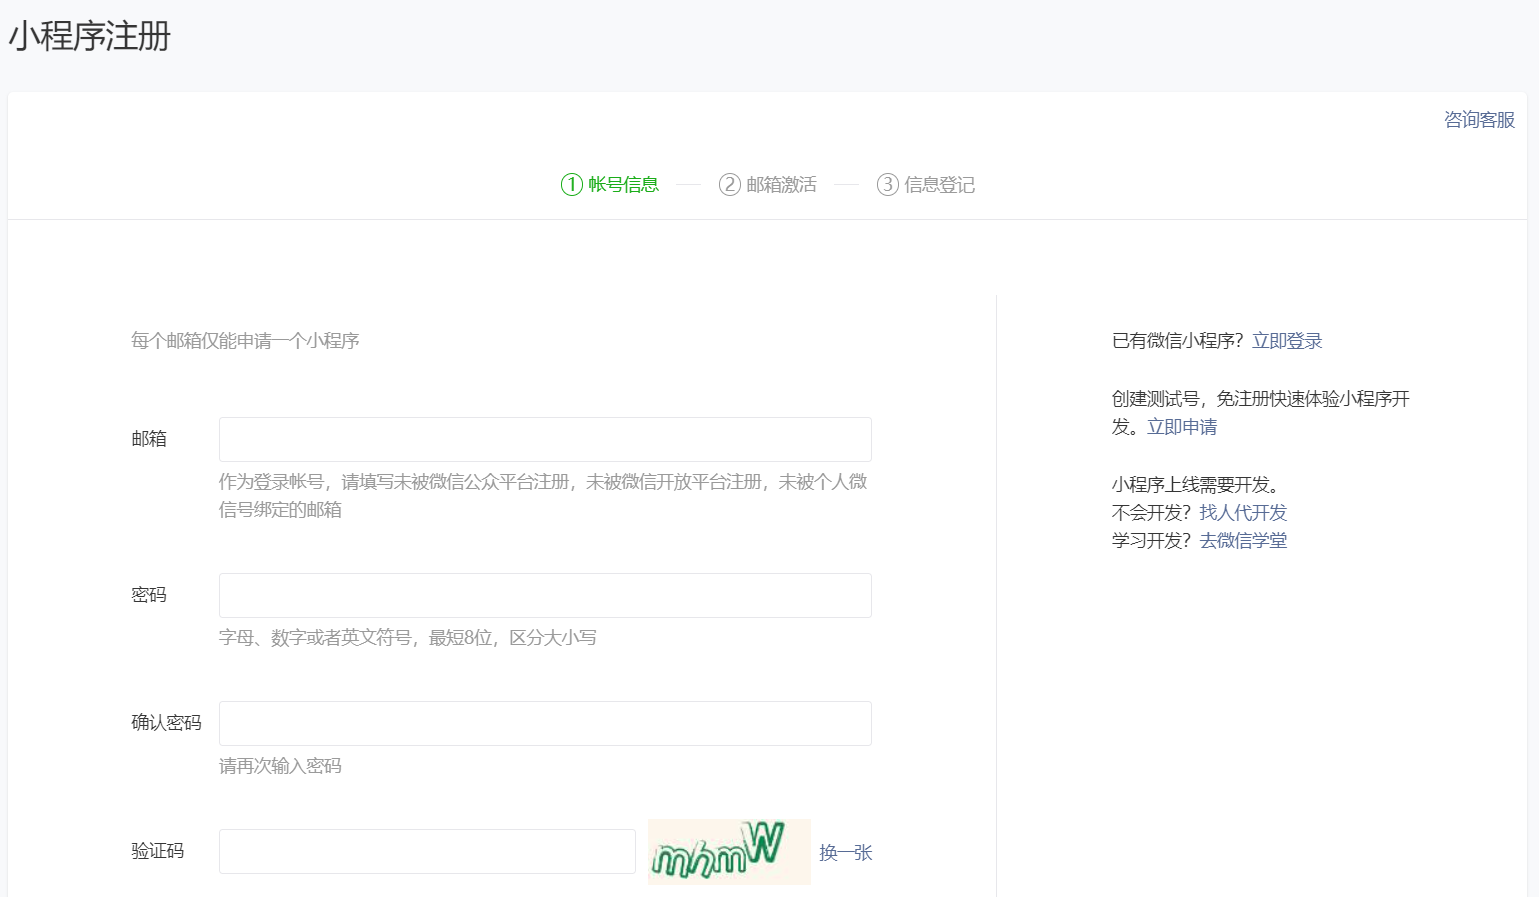The height and width of the screenshot is (897, 1539).
Task: Select the 确认密码 confirm password field
Action: pyautogui.click(x=545, y=724)
